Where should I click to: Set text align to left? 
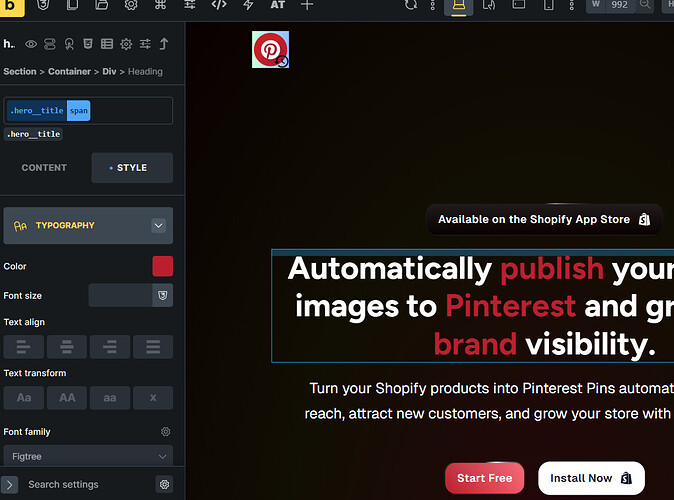pos(24,347)
